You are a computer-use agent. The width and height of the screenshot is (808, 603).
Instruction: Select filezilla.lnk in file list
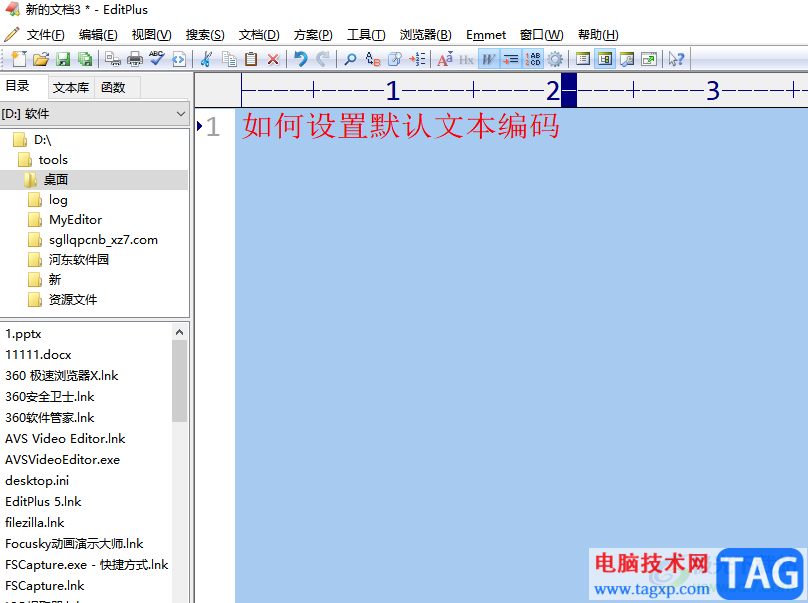(x=35, y=523)
